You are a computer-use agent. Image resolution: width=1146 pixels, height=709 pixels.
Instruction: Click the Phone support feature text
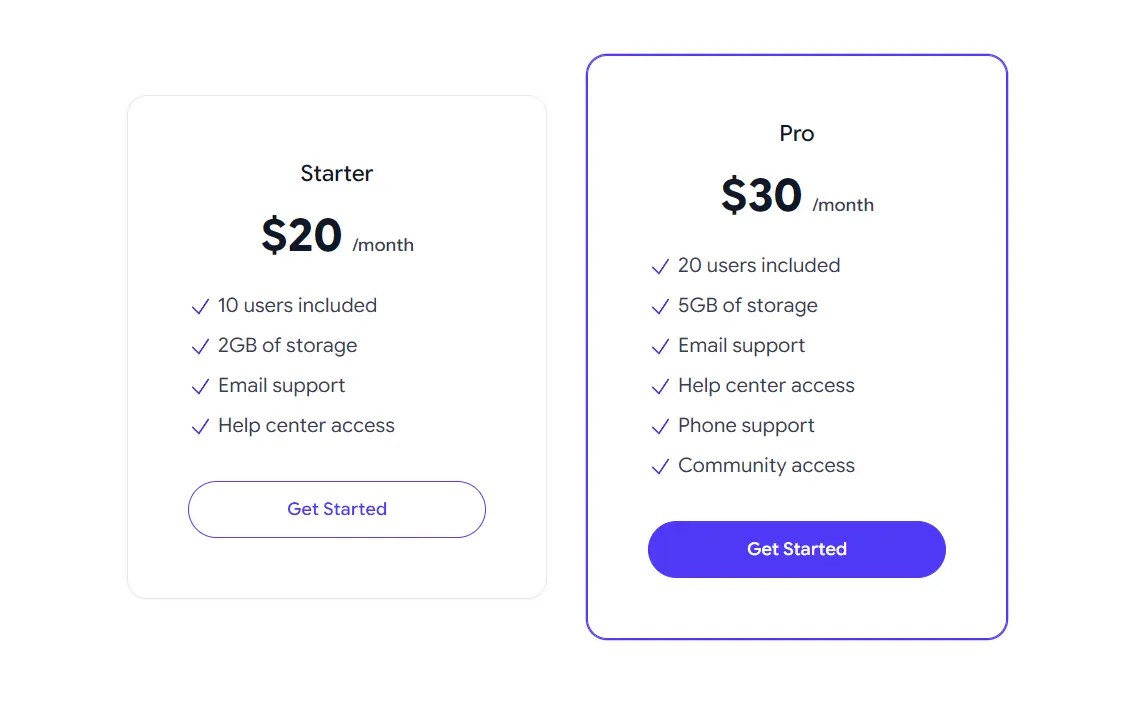click(746, 425)
